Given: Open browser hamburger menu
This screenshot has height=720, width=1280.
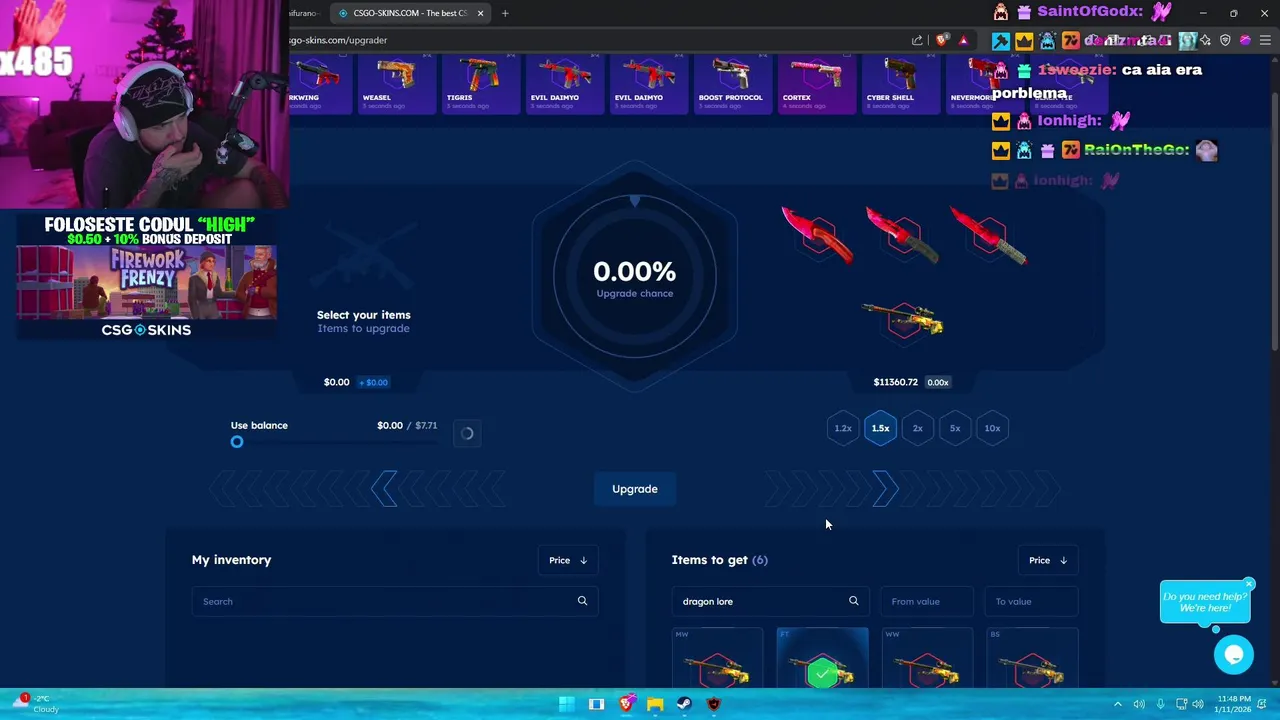Looking at the screenshot, I should (x=1265, y=40).
